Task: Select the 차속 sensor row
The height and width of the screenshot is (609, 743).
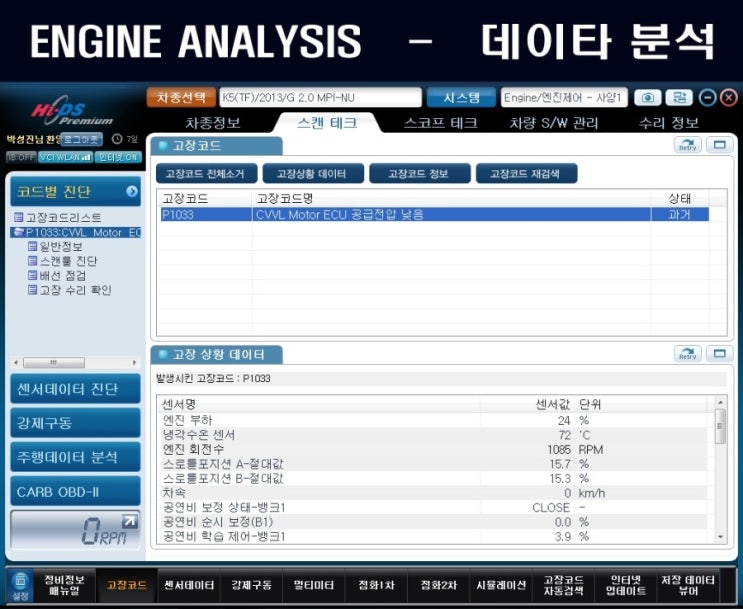Action: pos(435,493)
